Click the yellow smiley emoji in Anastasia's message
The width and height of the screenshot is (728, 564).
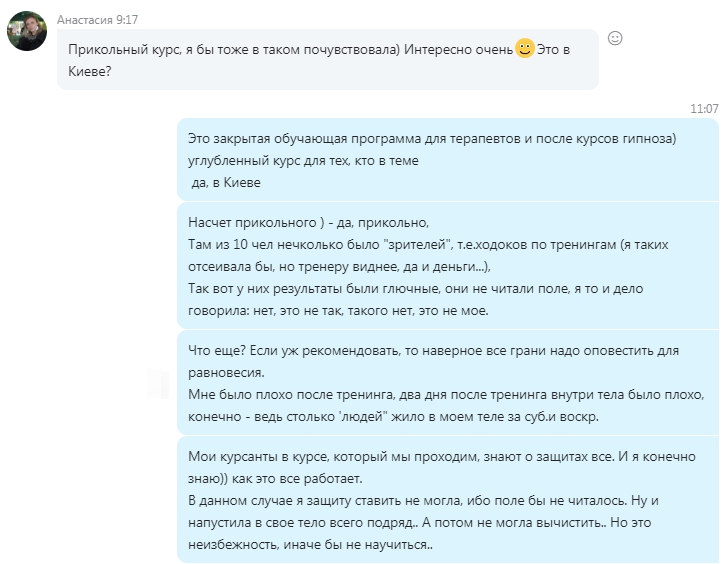pos(524,49)
